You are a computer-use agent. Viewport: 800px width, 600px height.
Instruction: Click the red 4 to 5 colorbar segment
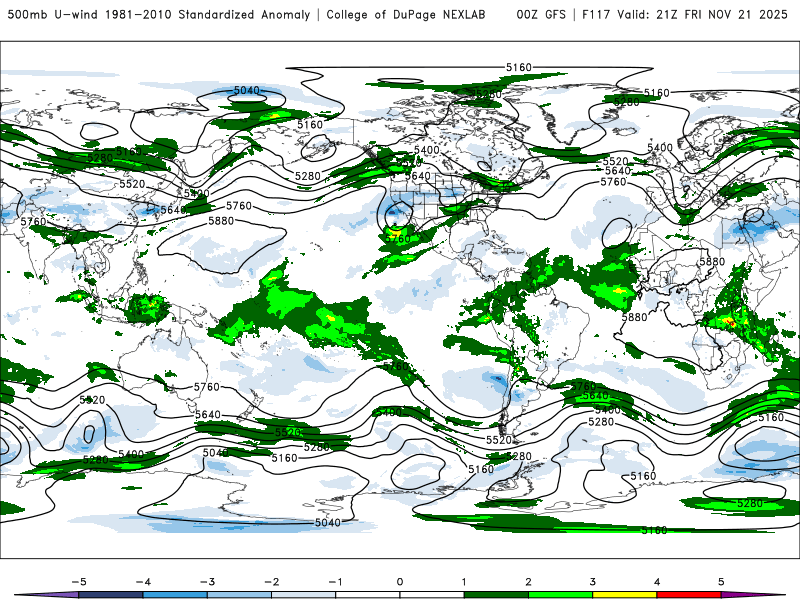(689, 595)
